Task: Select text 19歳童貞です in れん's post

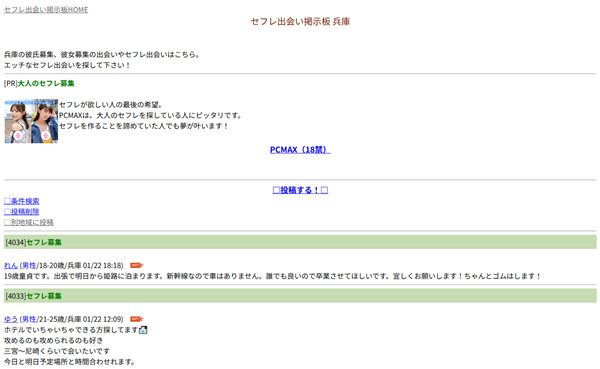Action: tap(27, 276)
